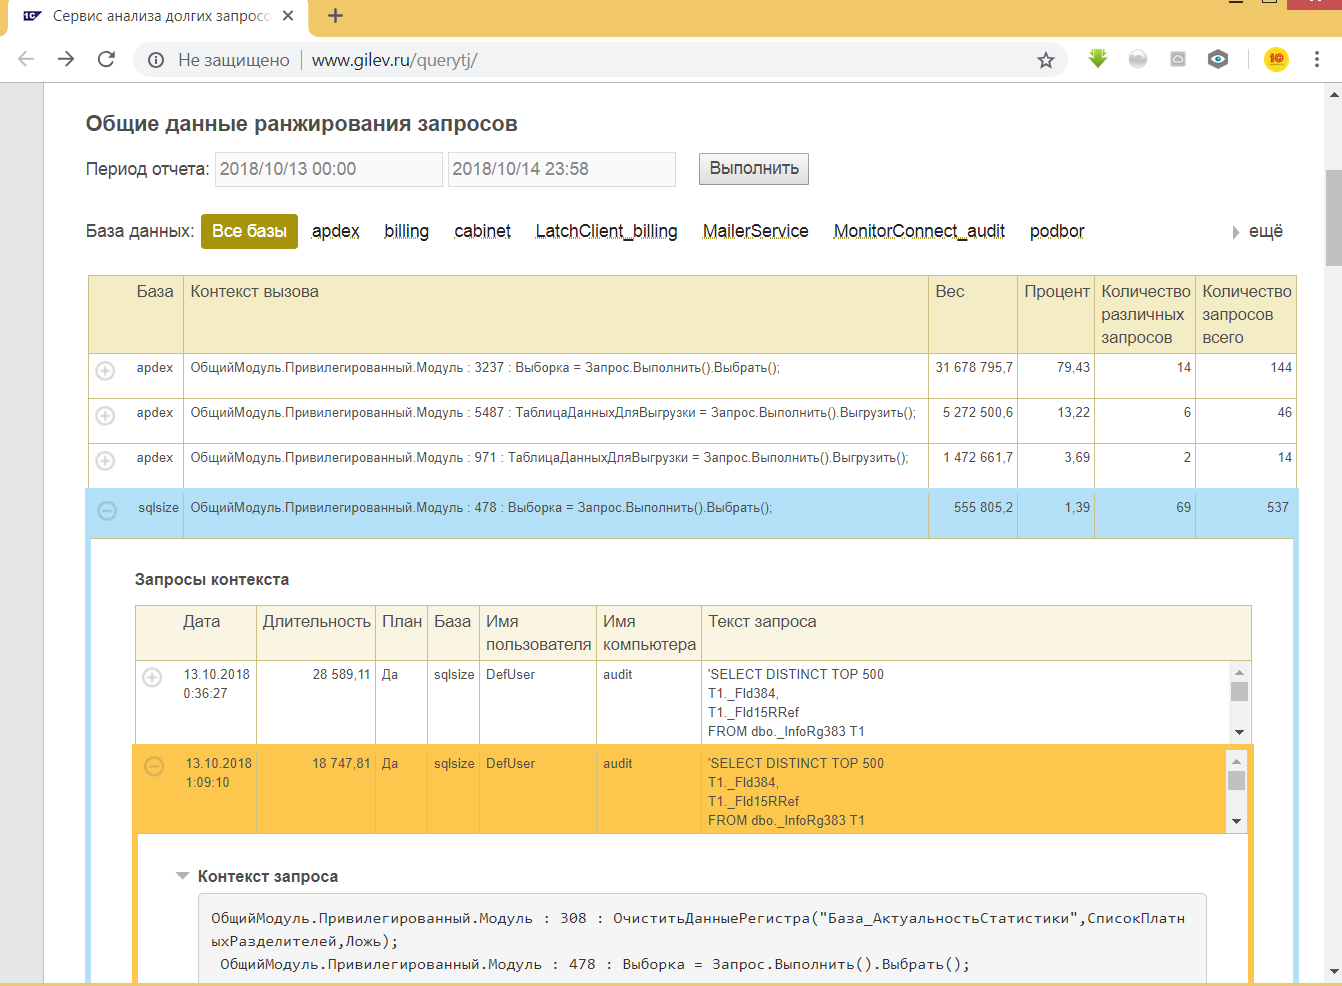Go back to the previous page
This screenshot has height=986, width=1342.
pos(26,60)
